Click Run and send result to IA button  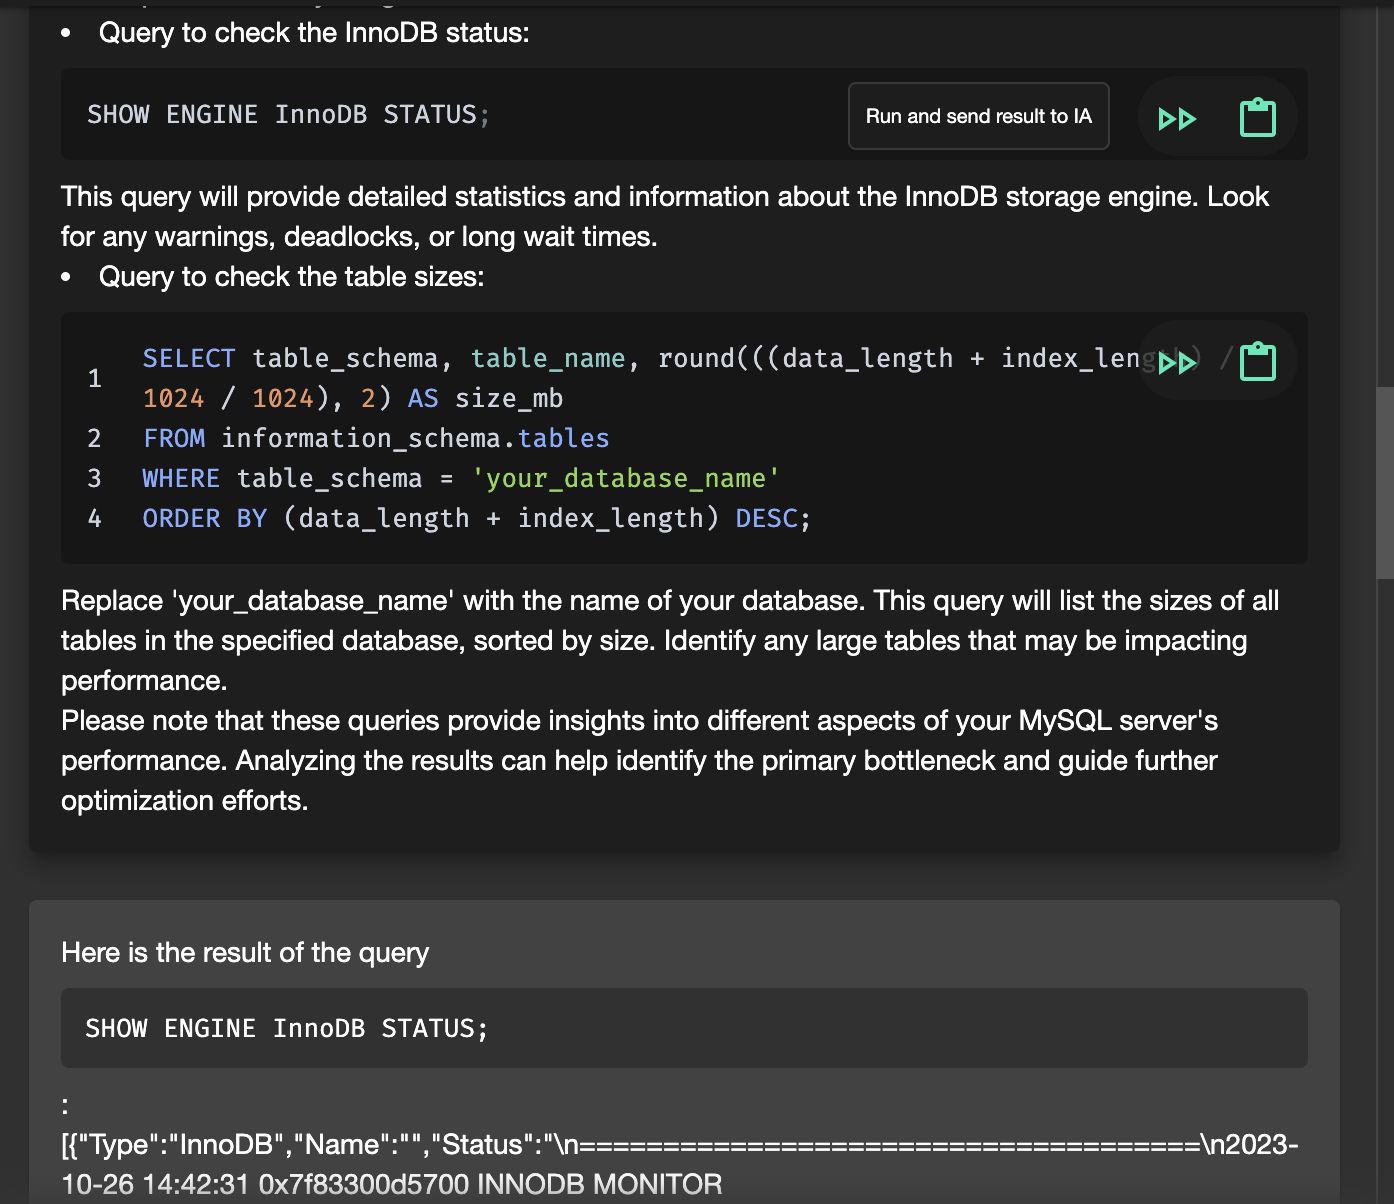coord(978,116)
